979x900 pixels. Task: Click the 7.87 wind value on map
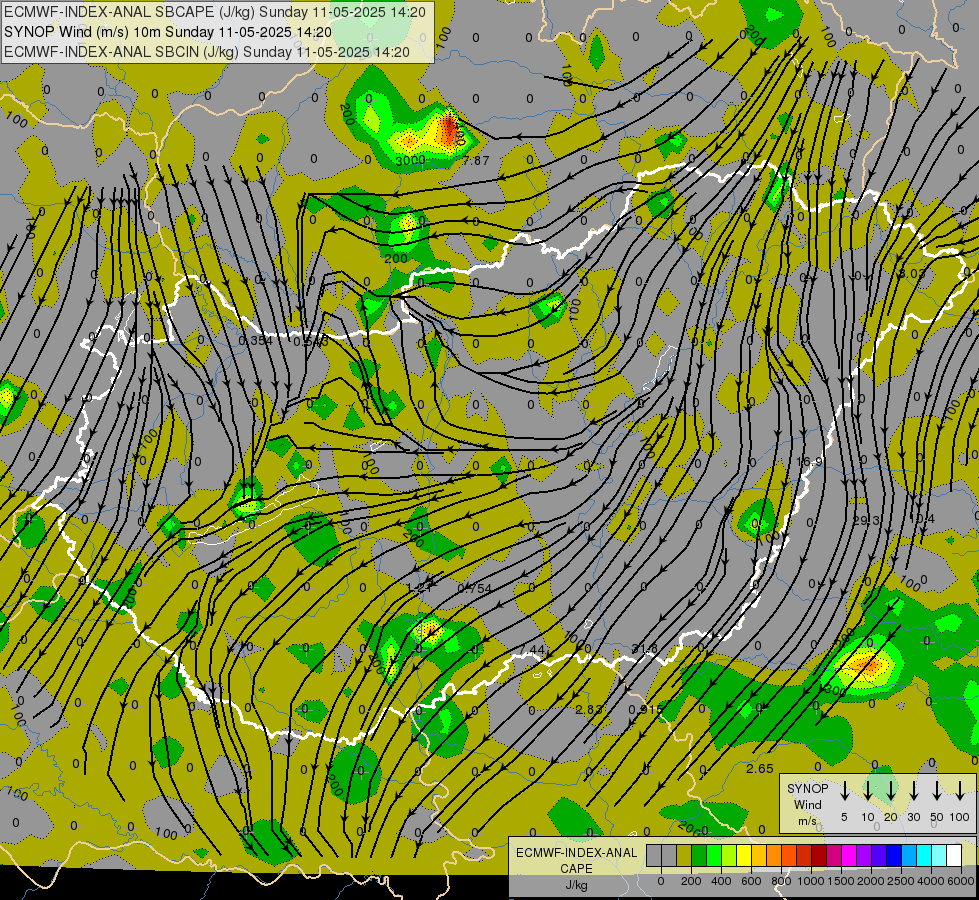(477, 161)
